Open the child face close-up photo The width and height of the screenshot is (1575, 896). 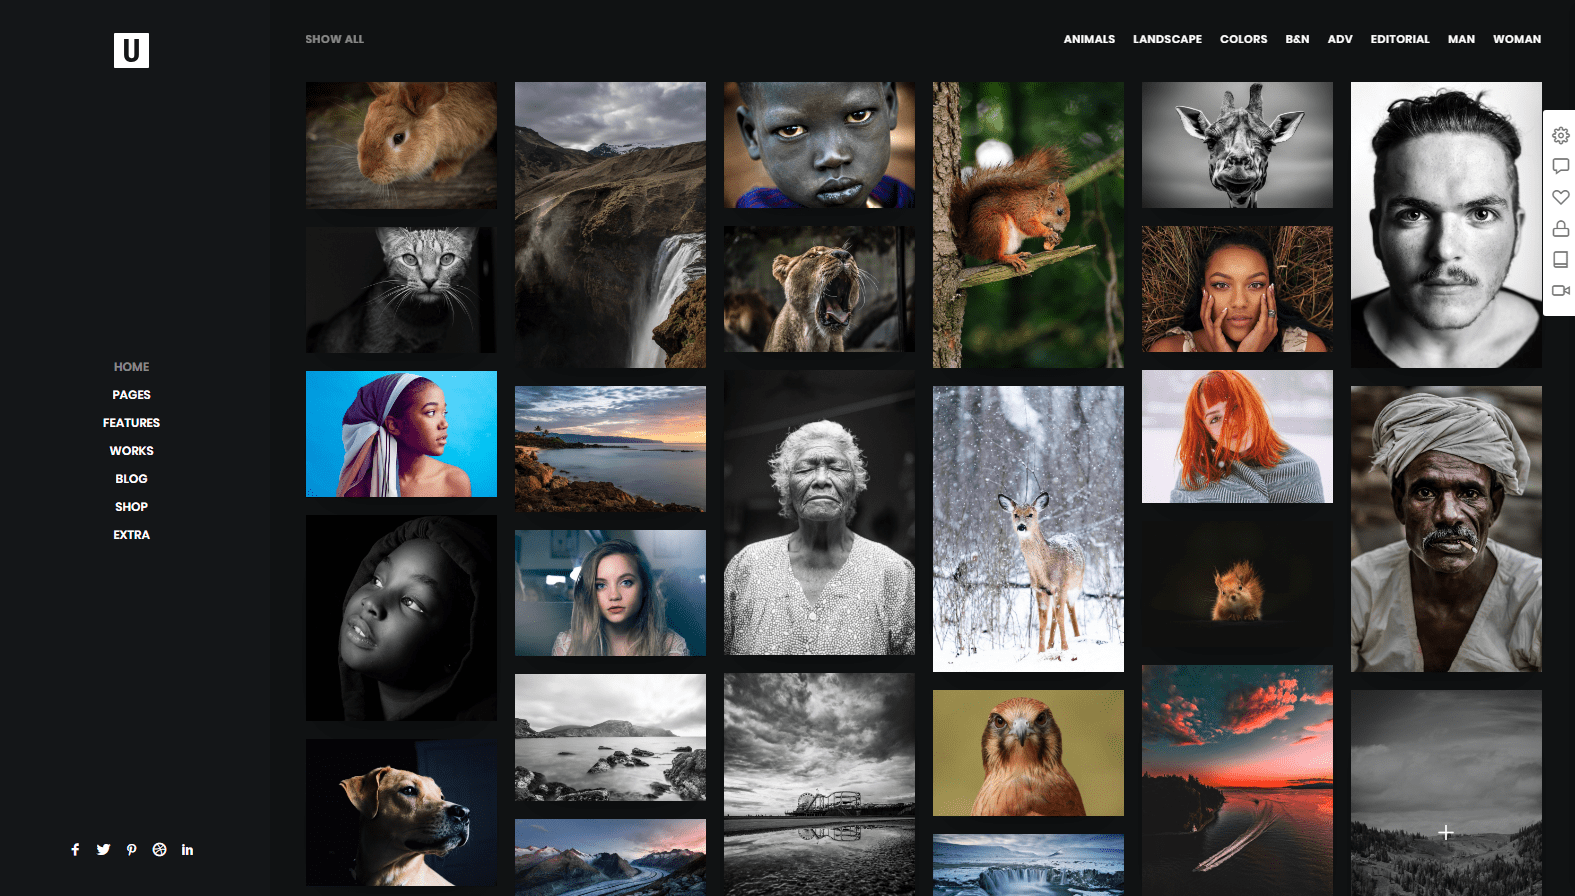819,145
